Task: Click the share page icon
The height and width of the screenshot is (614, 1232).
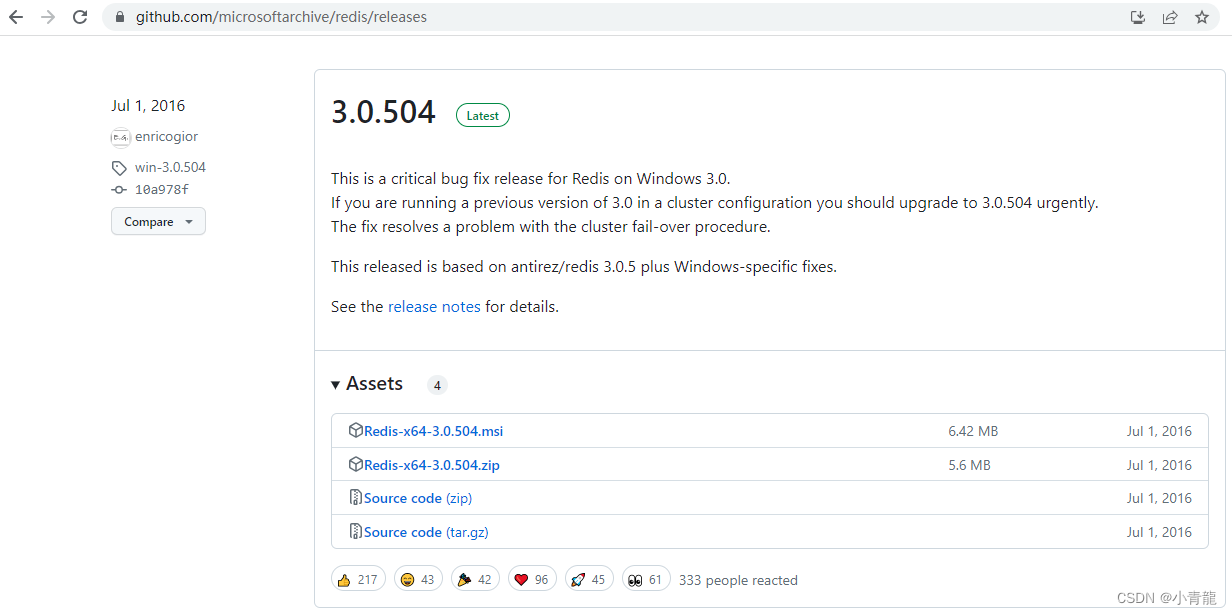Action: pyautogui.click(x=1170, y=17)
